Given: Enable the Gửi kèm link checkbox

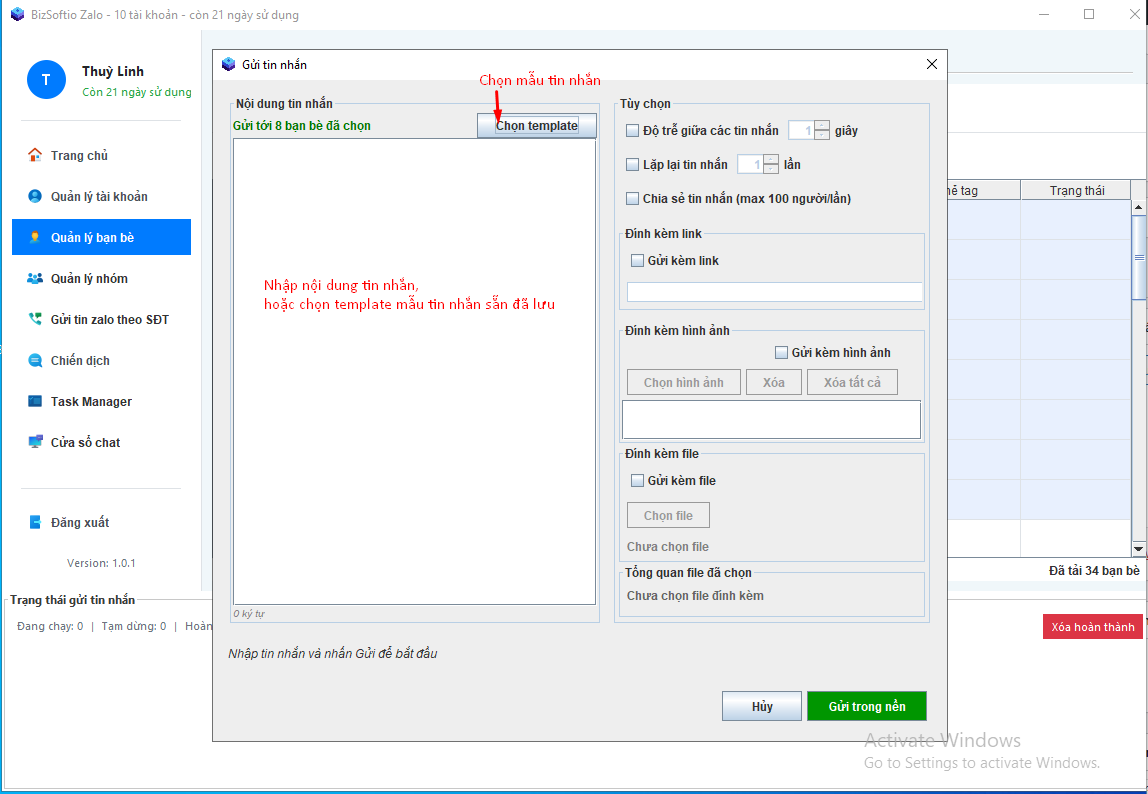Looking at the screenshot, I should [637, 260].
